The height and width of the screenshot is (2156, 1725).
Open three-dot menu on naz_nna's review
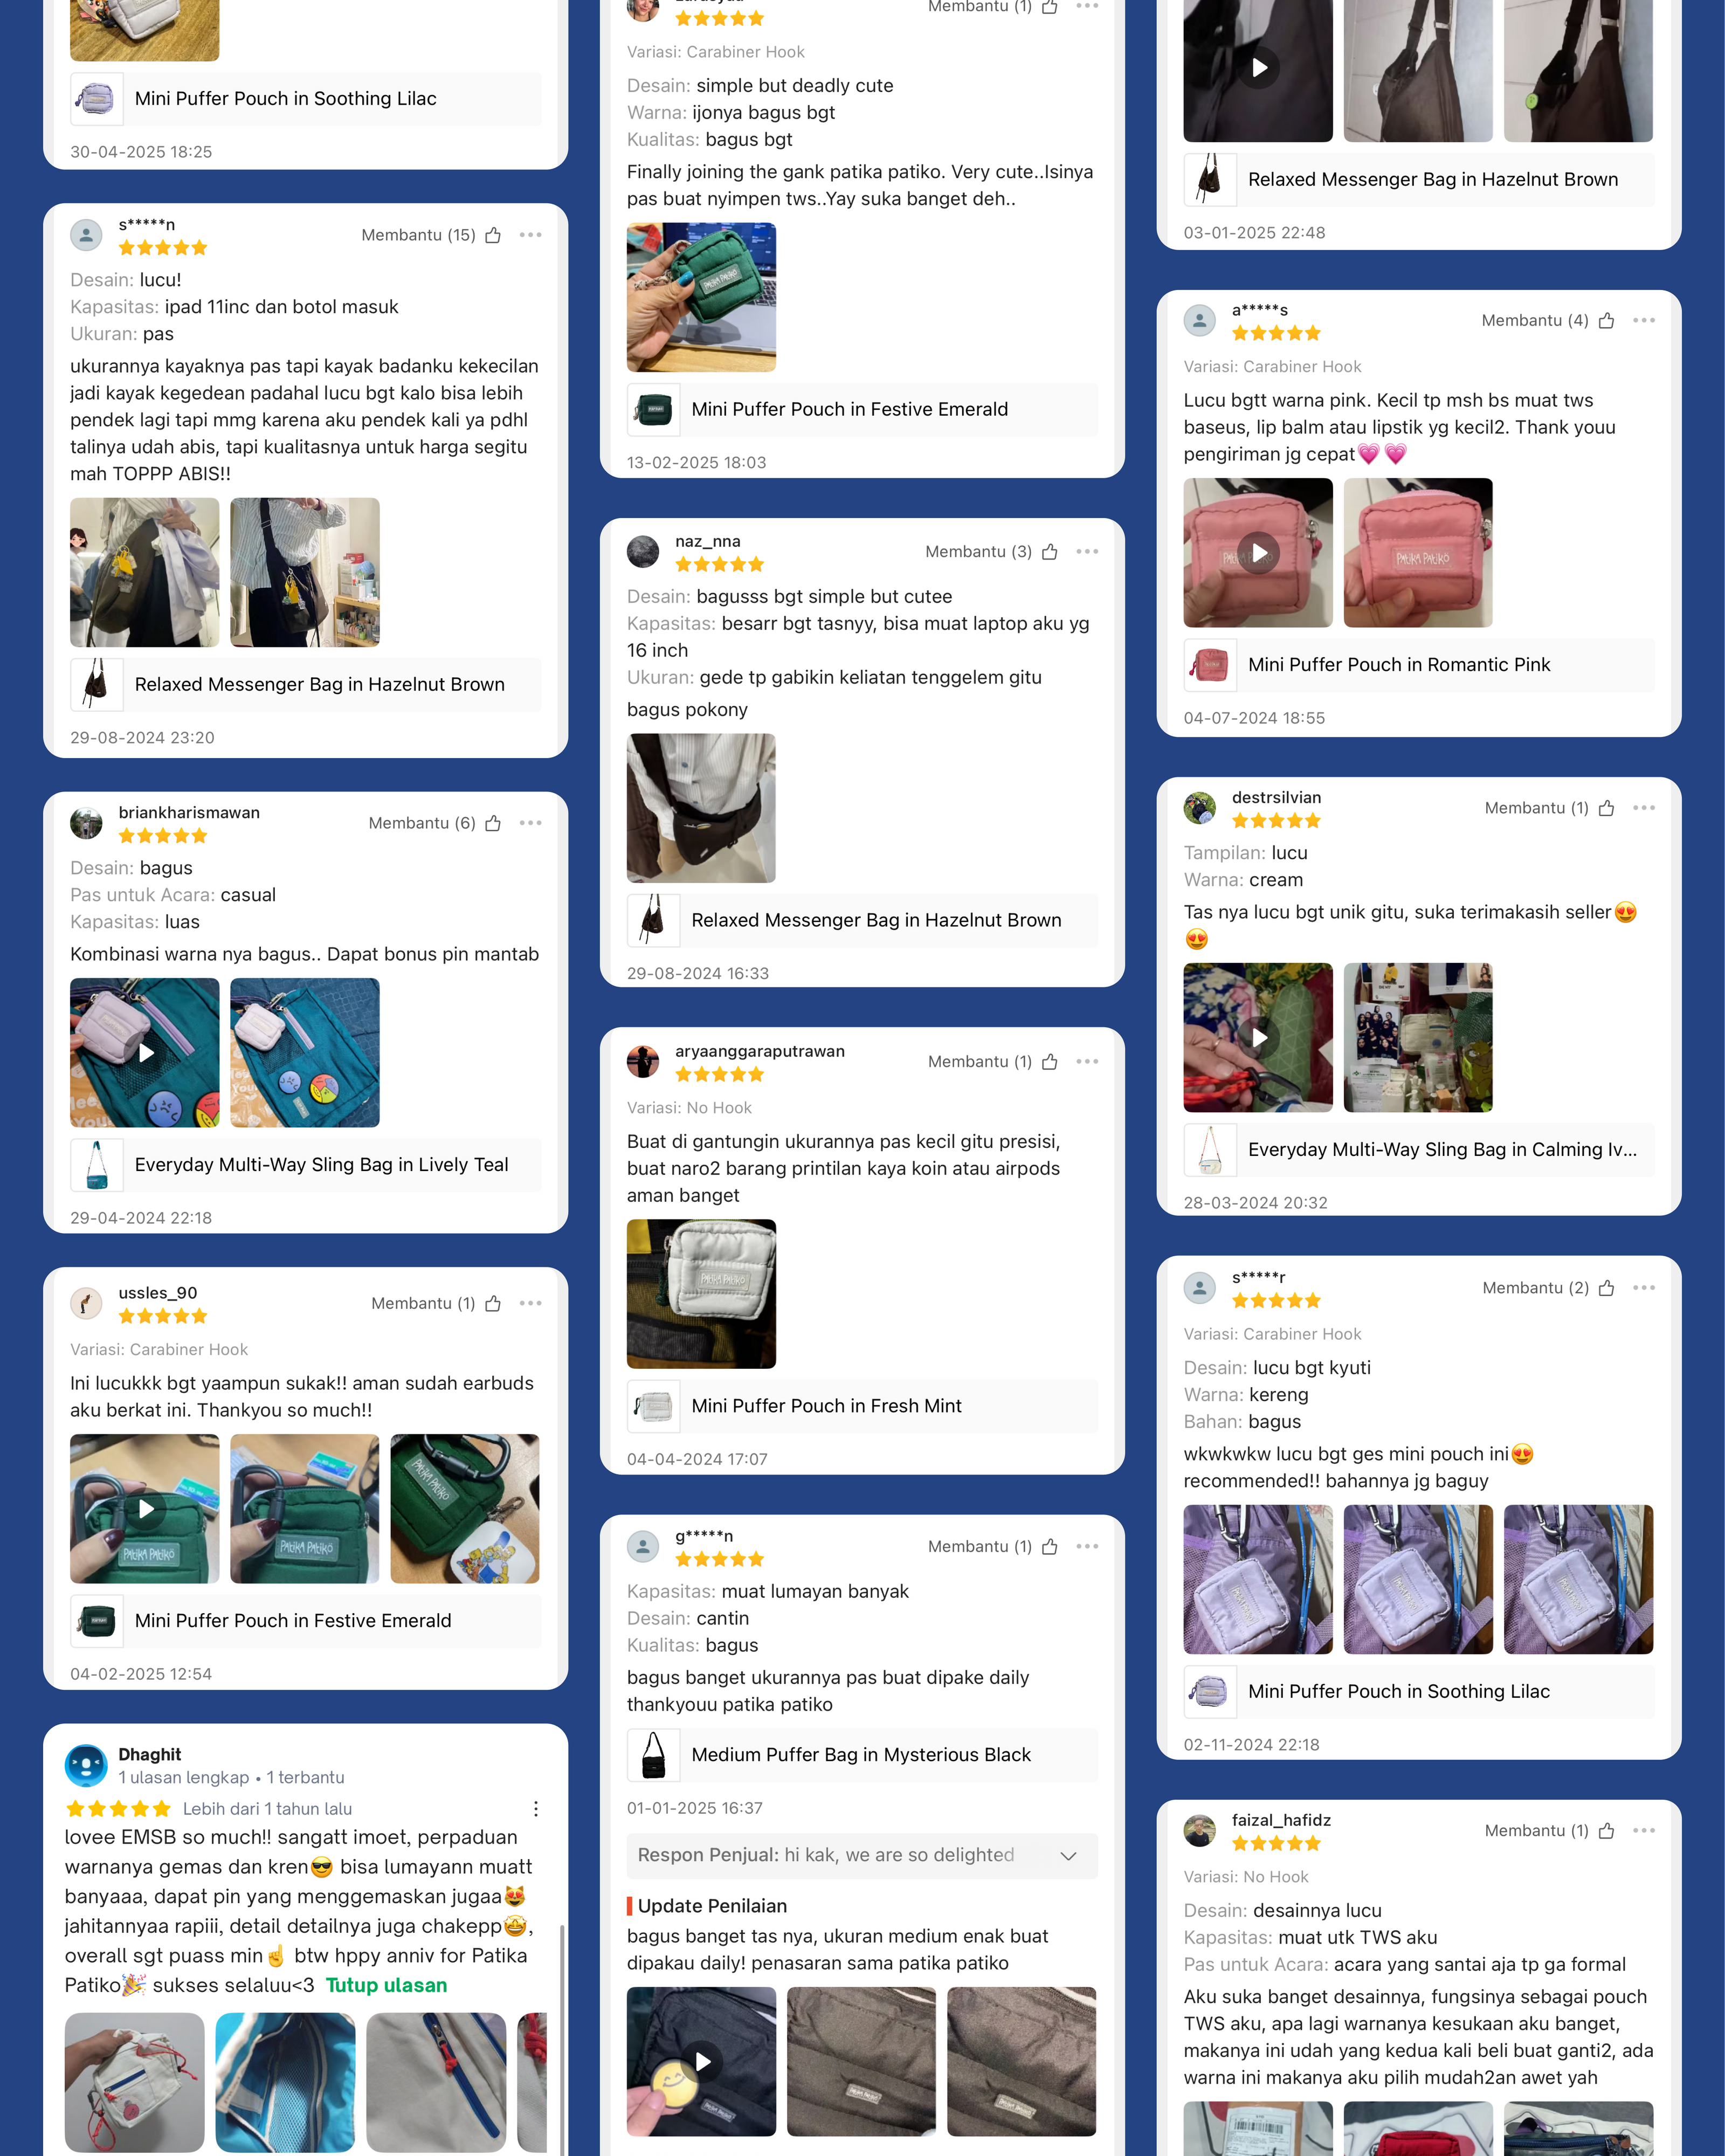pyautogui.click(x=1087, y=552)
